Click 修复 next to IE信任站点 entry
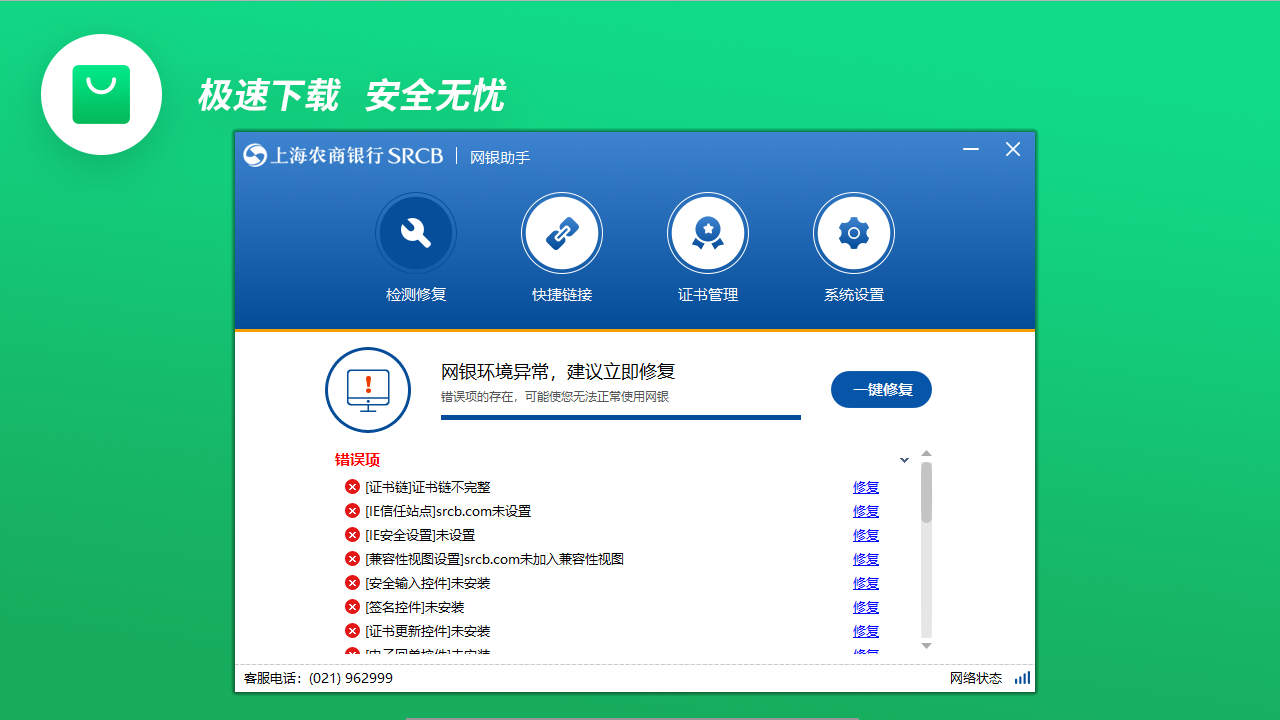 point(865,511)
